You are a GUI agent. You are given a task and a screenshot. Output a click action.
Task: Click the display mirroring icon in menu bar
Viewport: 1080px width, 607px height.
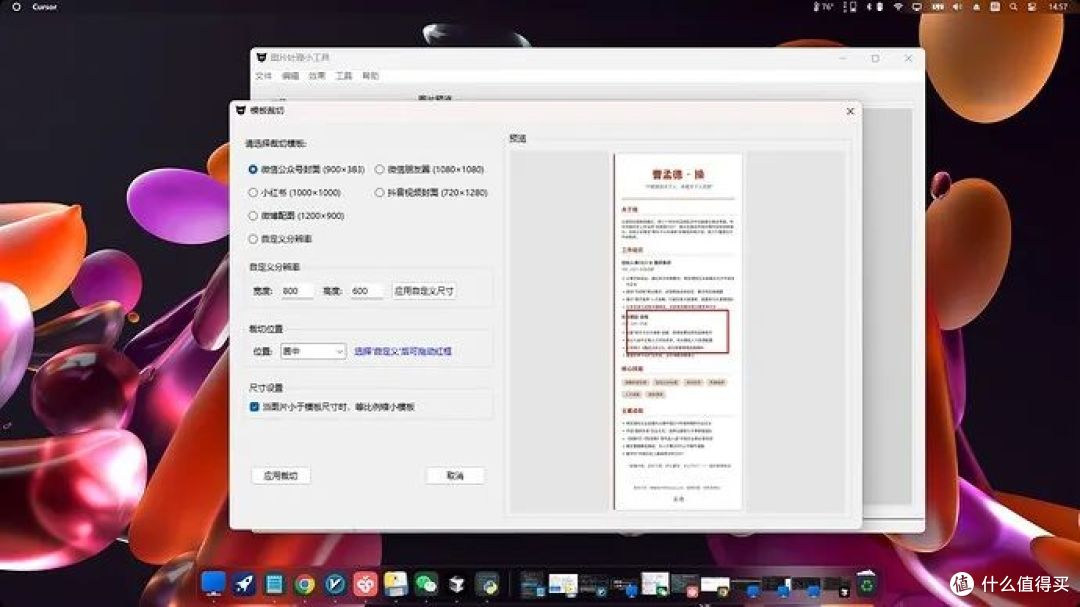click(917, 7)
